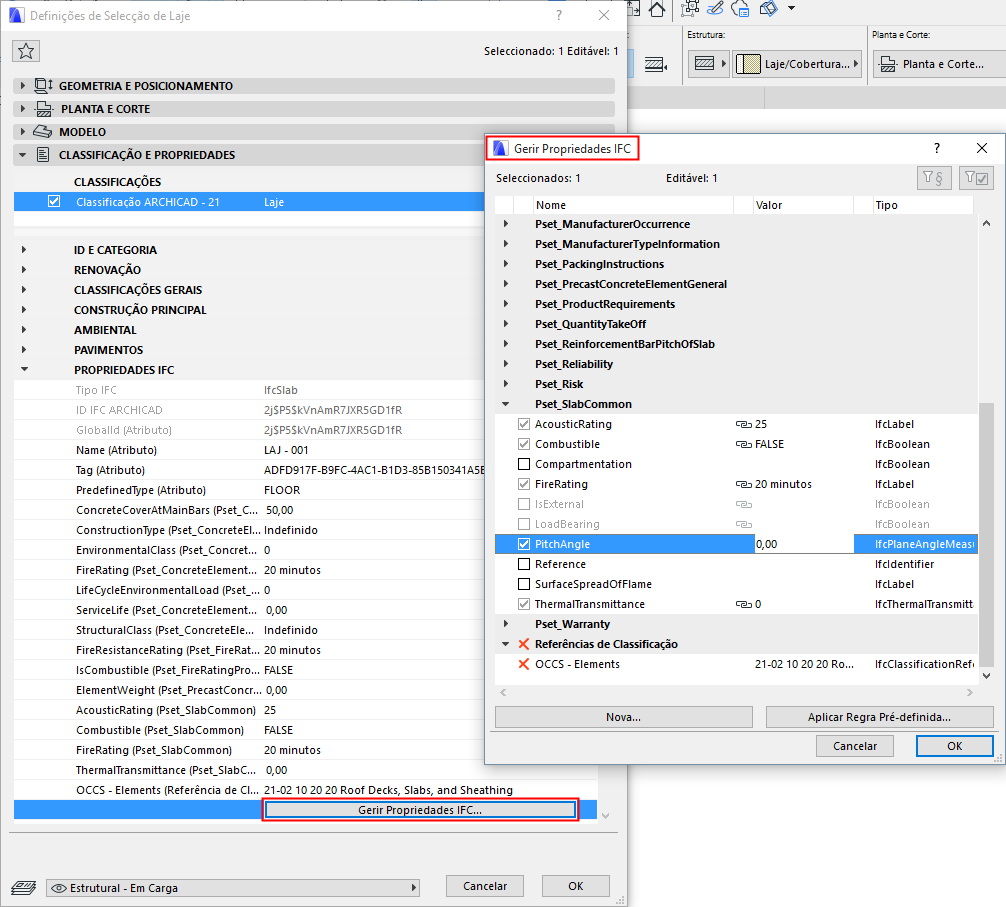Click the Nova... button
This screenshot has width=1006, height=907.
point(622,717)
